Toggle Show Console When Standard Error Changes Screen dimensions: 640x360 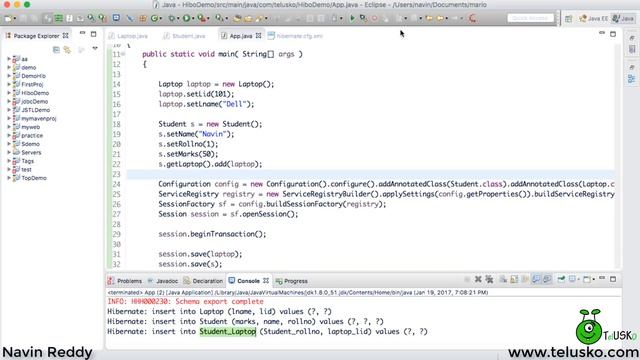click(547, 280)
